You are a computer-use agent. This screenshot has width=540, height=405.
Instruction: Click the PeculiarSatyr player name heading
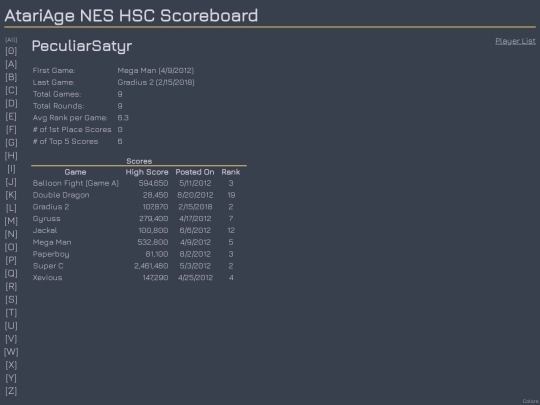point(82,46)
